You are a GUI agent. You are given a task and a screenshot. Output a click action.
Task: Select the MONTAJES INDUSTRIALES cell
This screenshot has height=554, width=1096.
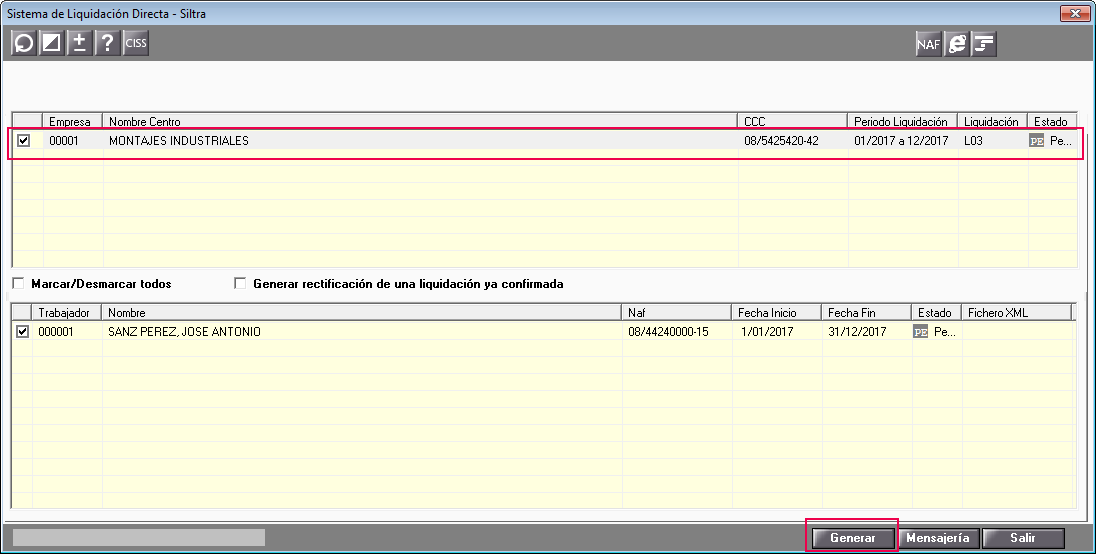pyautogui.click(x=420, y=140)
